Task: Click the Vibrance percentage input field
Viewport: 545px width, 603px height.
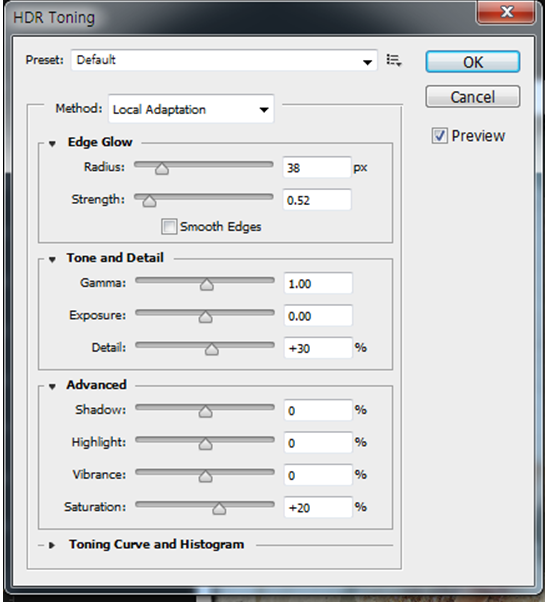Action: (318, 475)
